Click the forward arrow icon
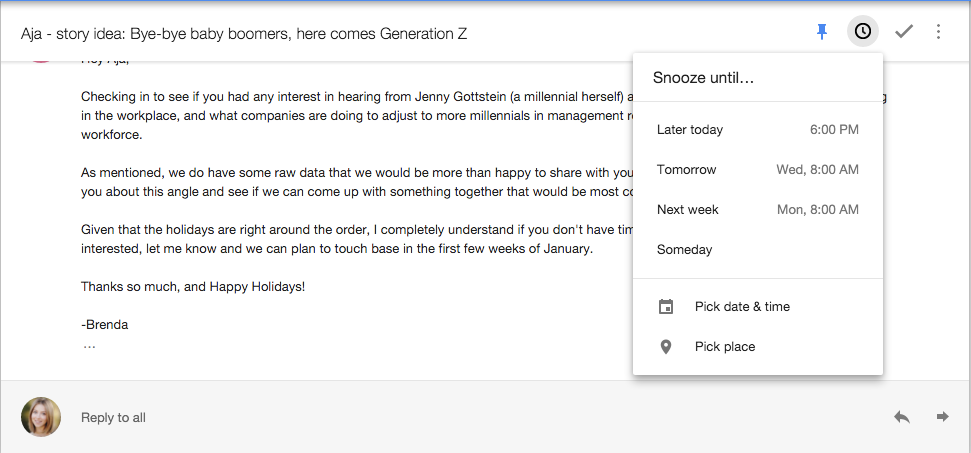This screenshot has height=453, width=971. [943, 417]
